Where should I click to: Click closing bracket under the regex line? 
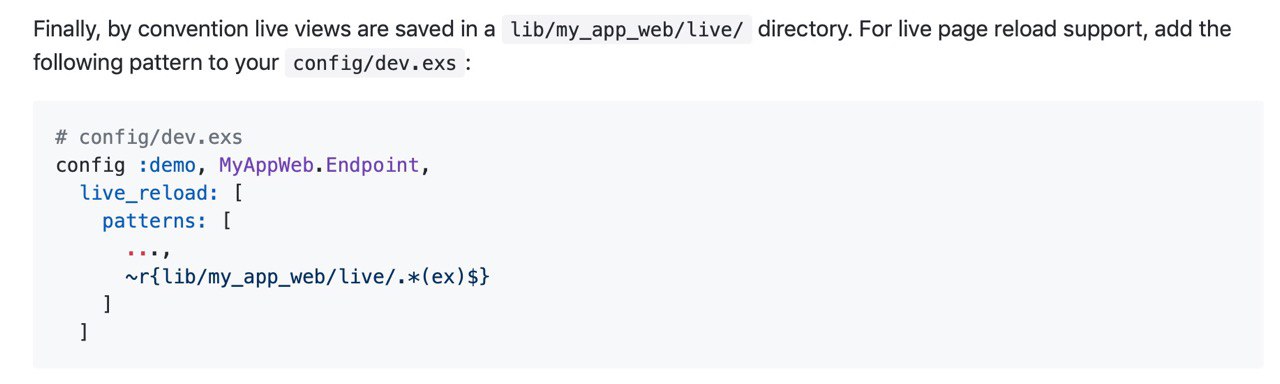108,303
